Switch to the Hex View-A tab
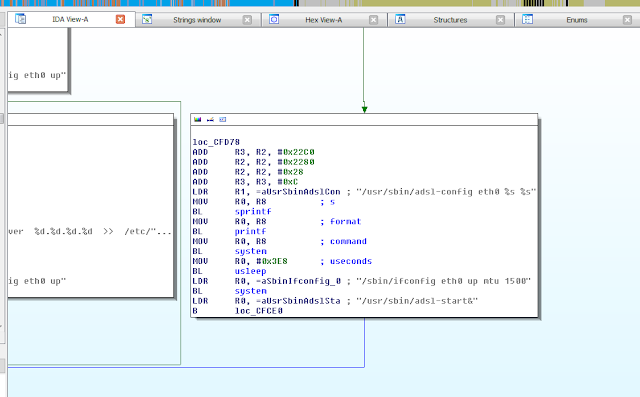The height and width of the screenshot is (397, 640). coord(323,20)
